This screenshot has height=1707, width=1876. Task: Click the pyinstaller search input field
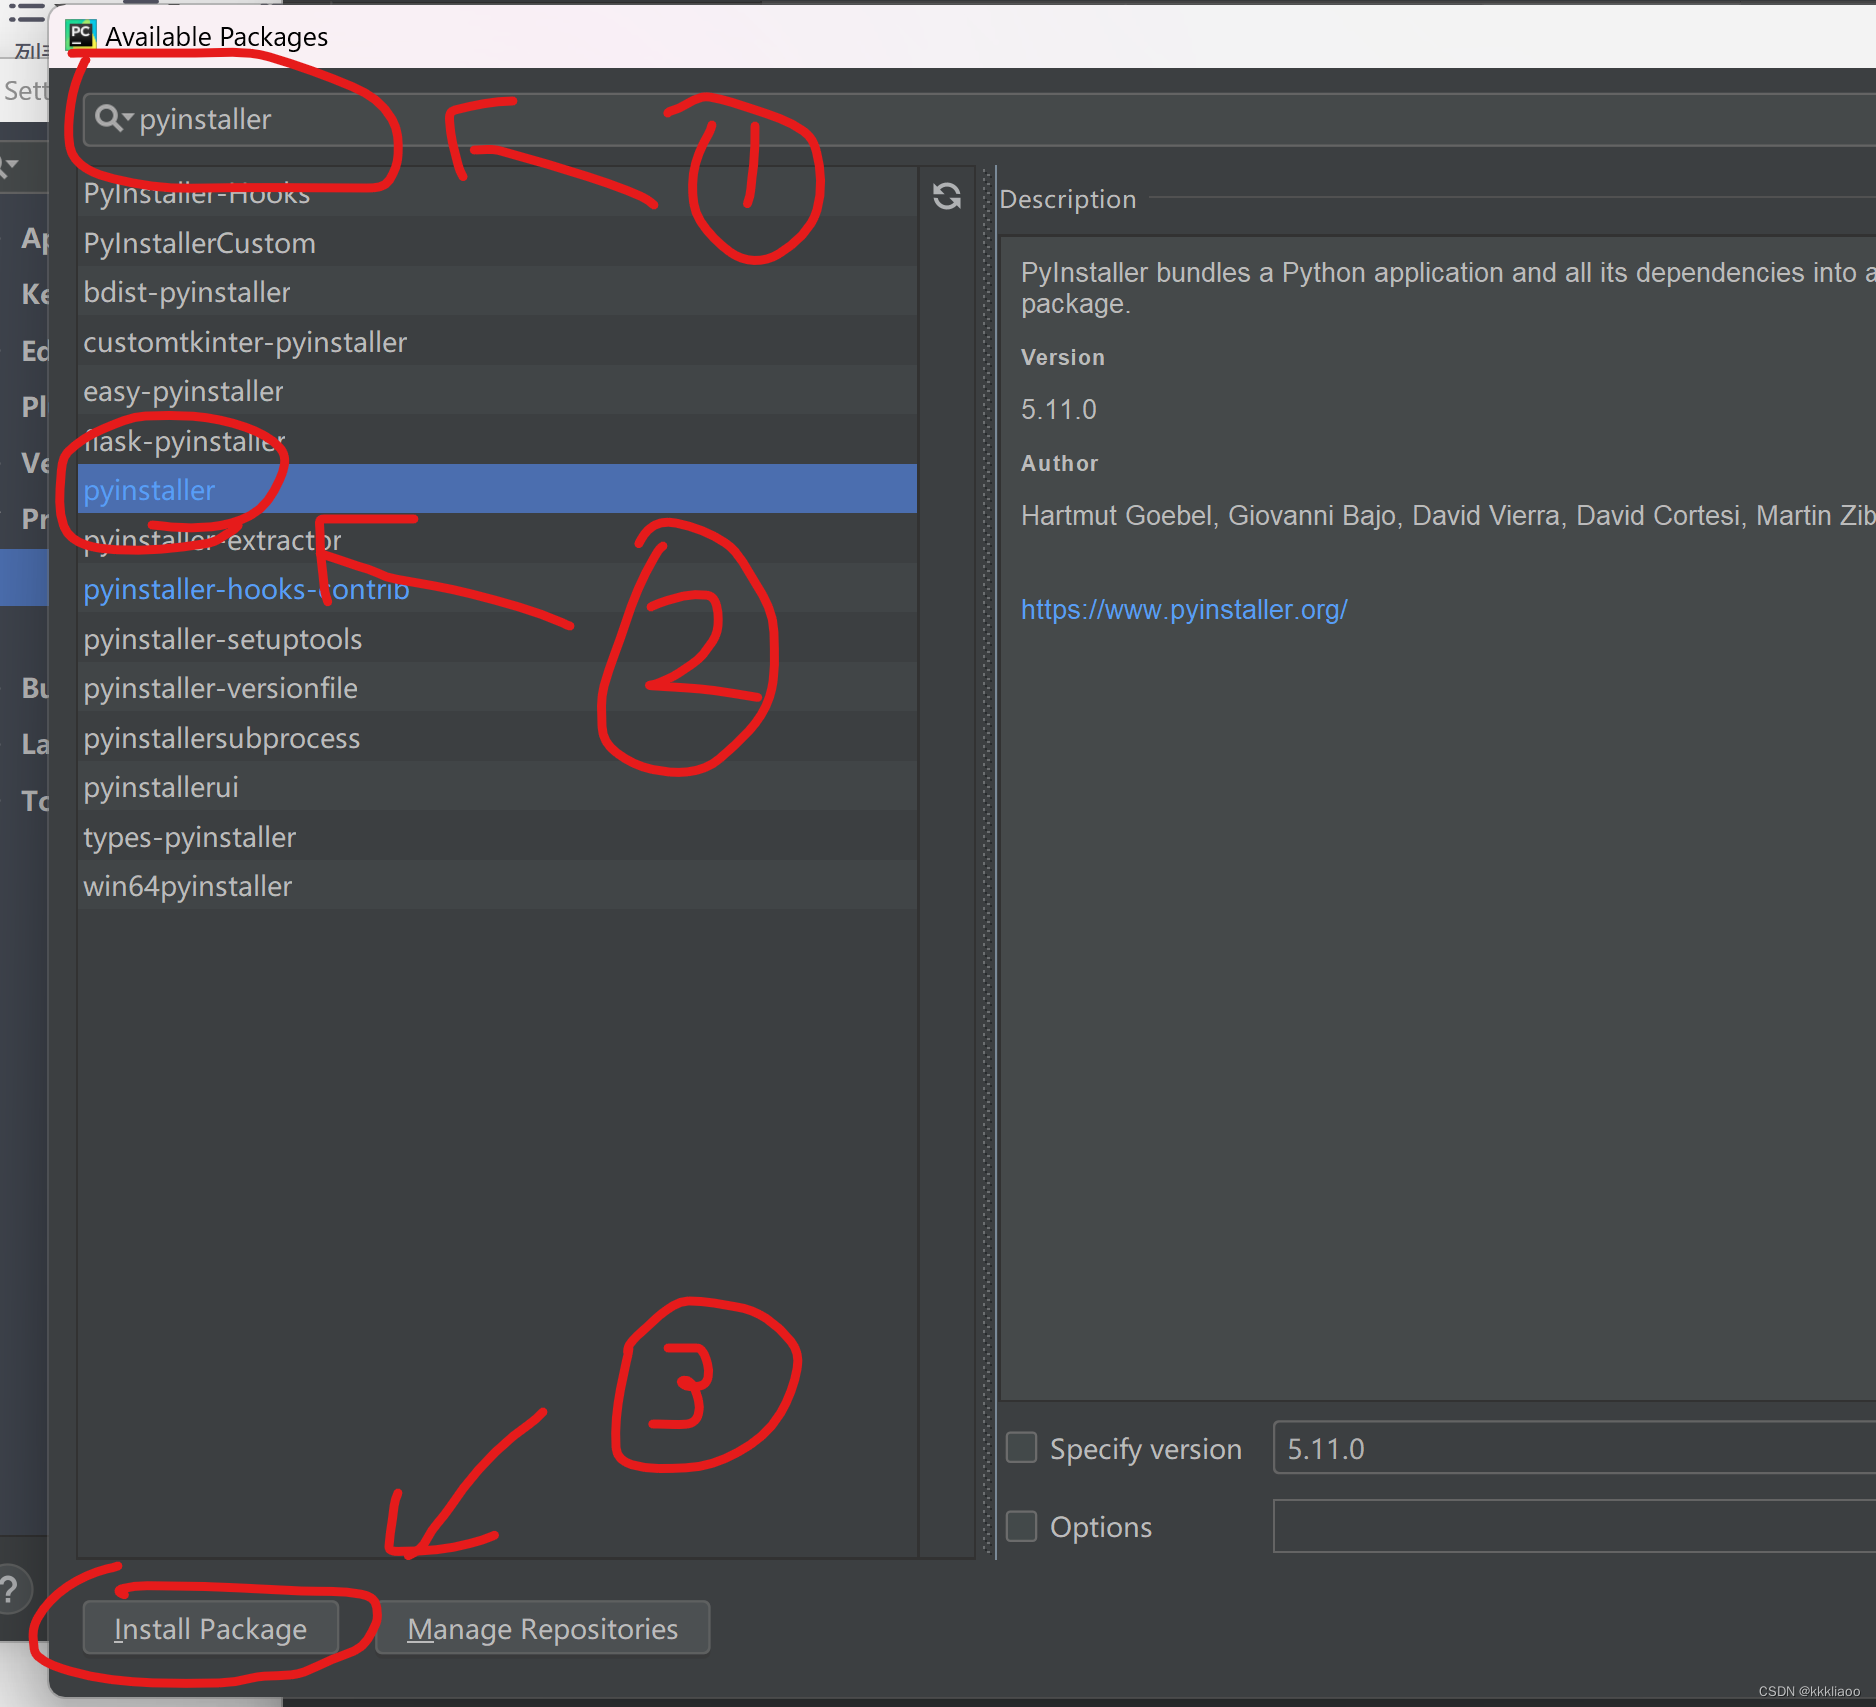coord(980,119)
